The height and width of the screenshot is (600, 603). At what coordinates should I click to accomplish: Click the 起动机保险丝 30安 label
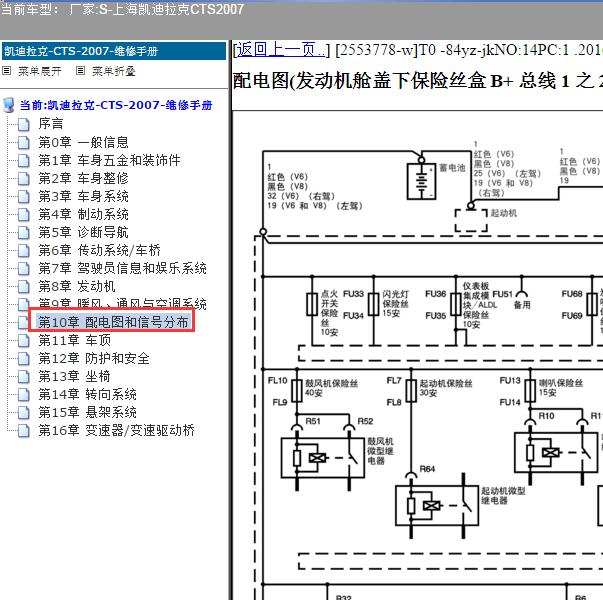(x=446, y=388)
